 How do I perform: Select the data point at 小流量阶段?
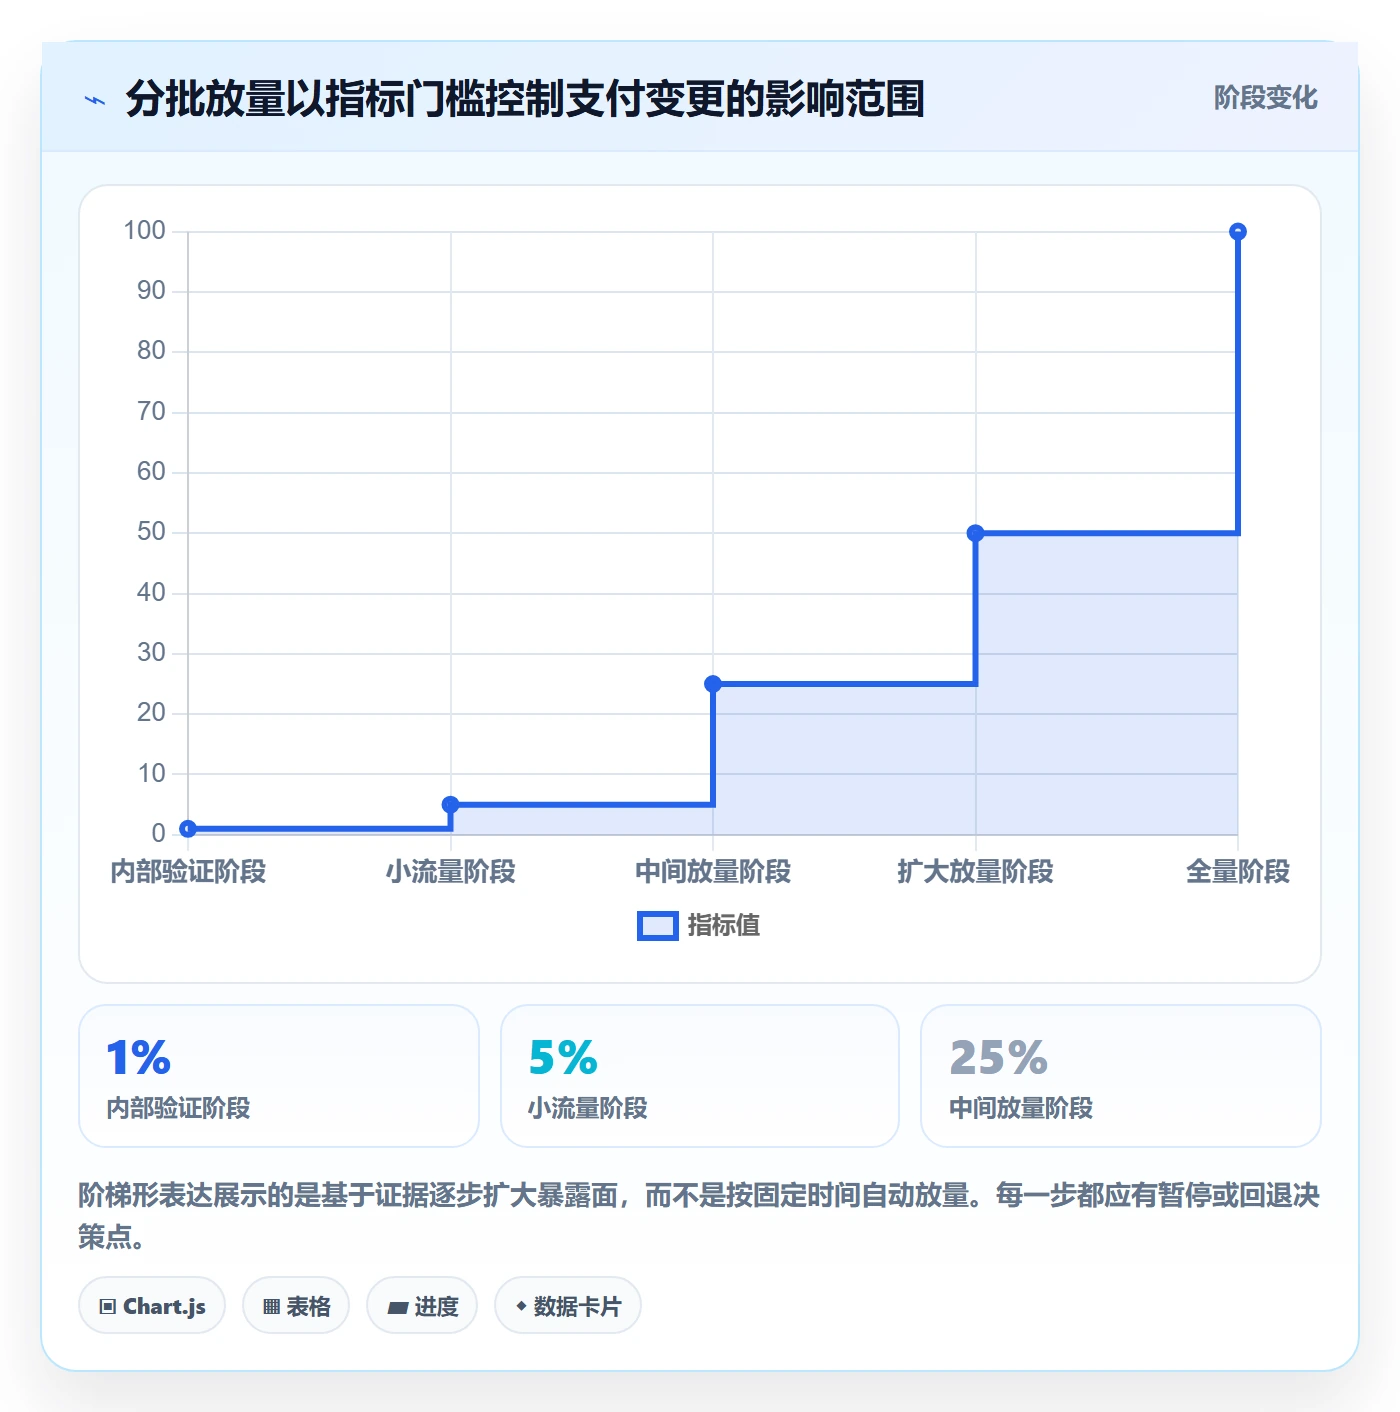(451, 805)
